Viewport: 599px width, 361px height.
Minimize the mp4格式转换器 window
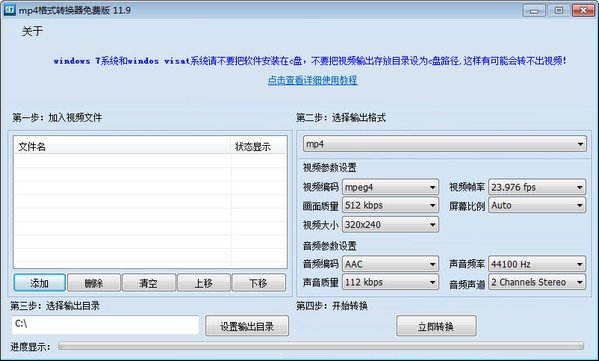[534, 10]
